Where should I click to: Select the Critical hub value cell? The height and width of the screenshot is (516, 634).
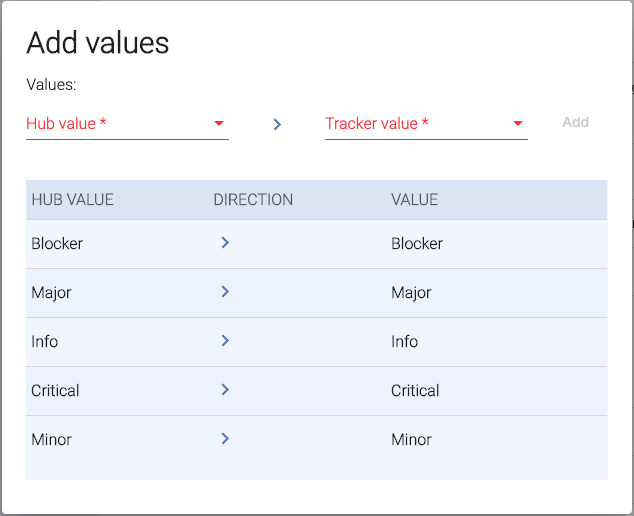[55, 391]
